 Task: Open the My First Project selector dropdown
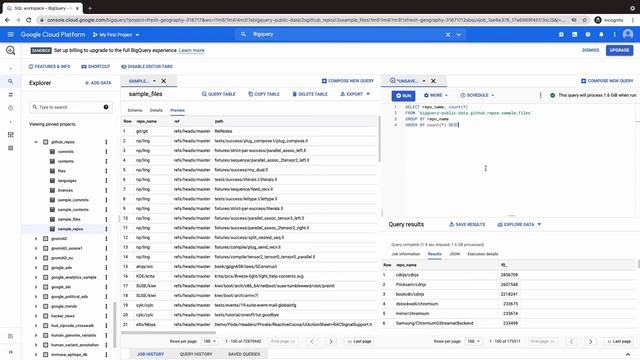coord(116,35)
